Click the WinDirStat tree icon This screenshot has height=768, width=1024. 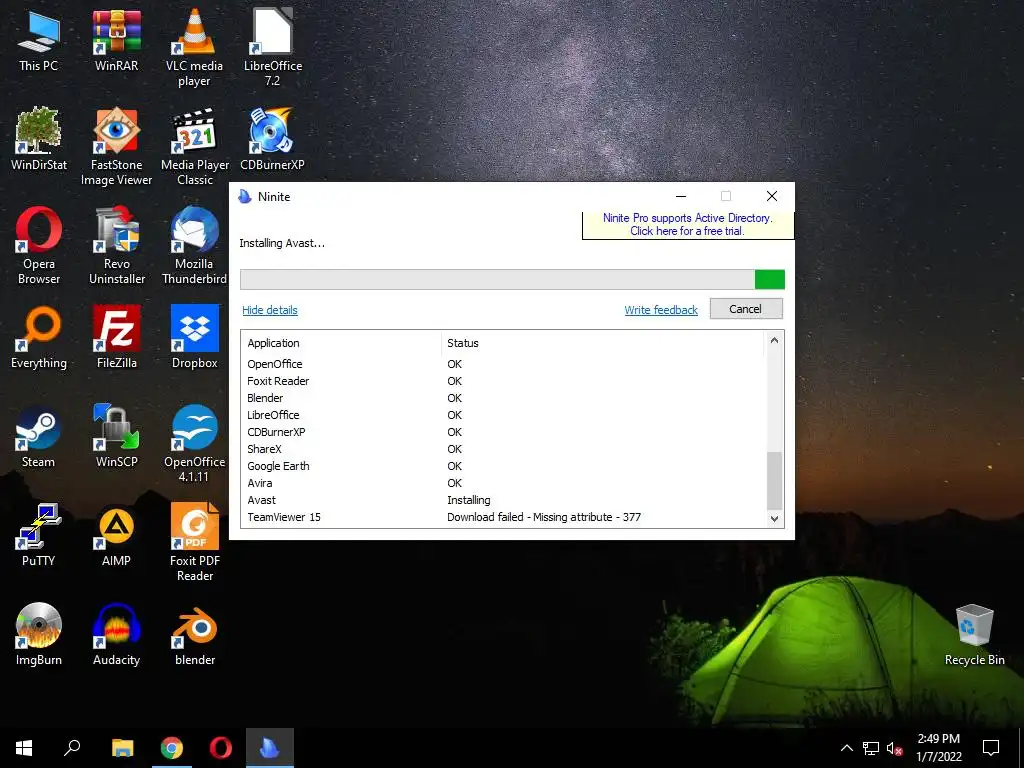tap(39, 139)
